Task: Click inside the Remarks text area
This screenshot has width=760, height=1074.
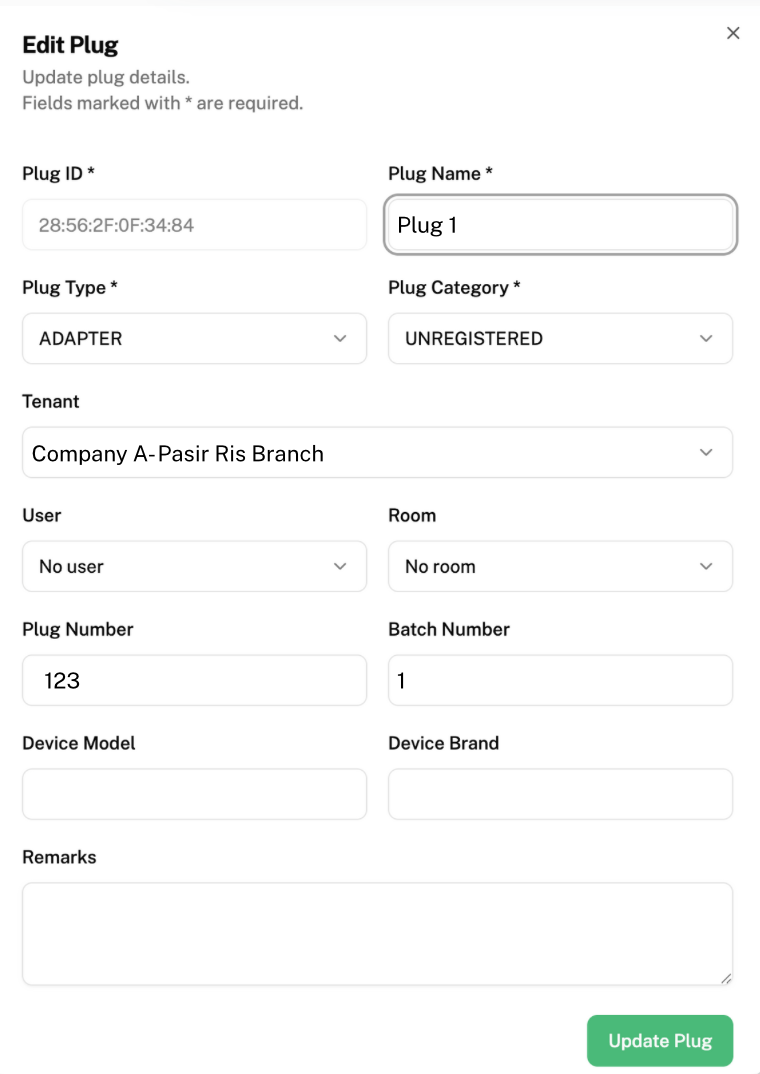Action: tap(377, 930)
